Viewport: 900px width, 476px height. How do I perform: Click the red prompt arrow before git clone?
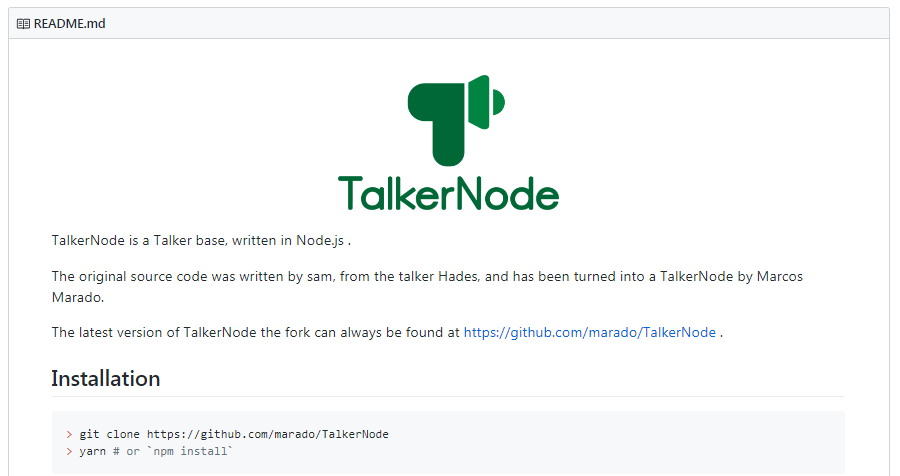coord(69,435)
